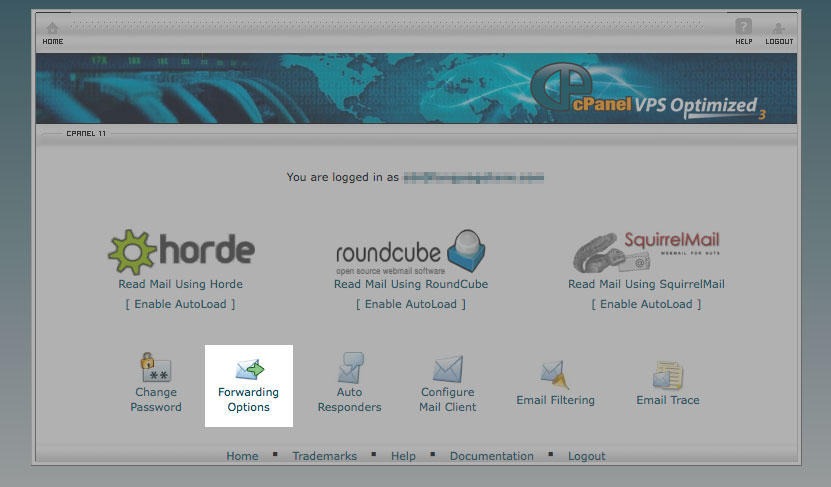Click the Auto Responders icon

click(x=350, y=367)
